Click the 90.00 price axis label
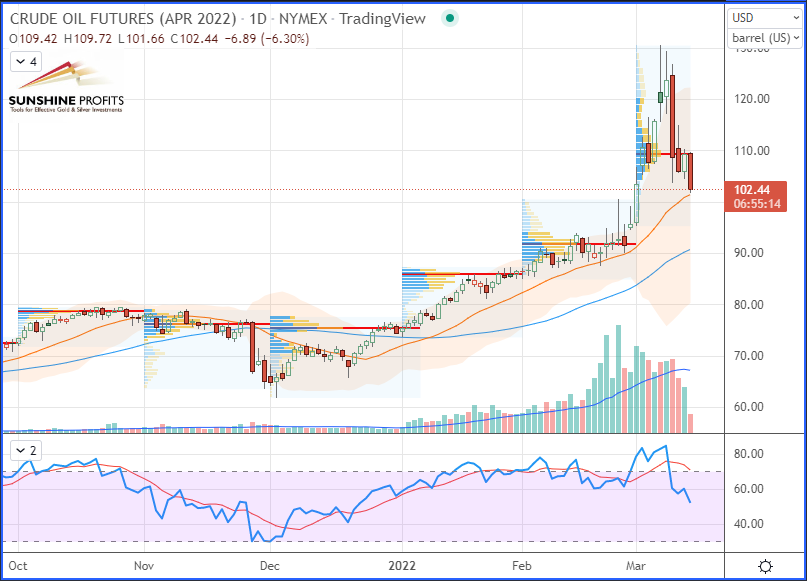 (749, 253)
